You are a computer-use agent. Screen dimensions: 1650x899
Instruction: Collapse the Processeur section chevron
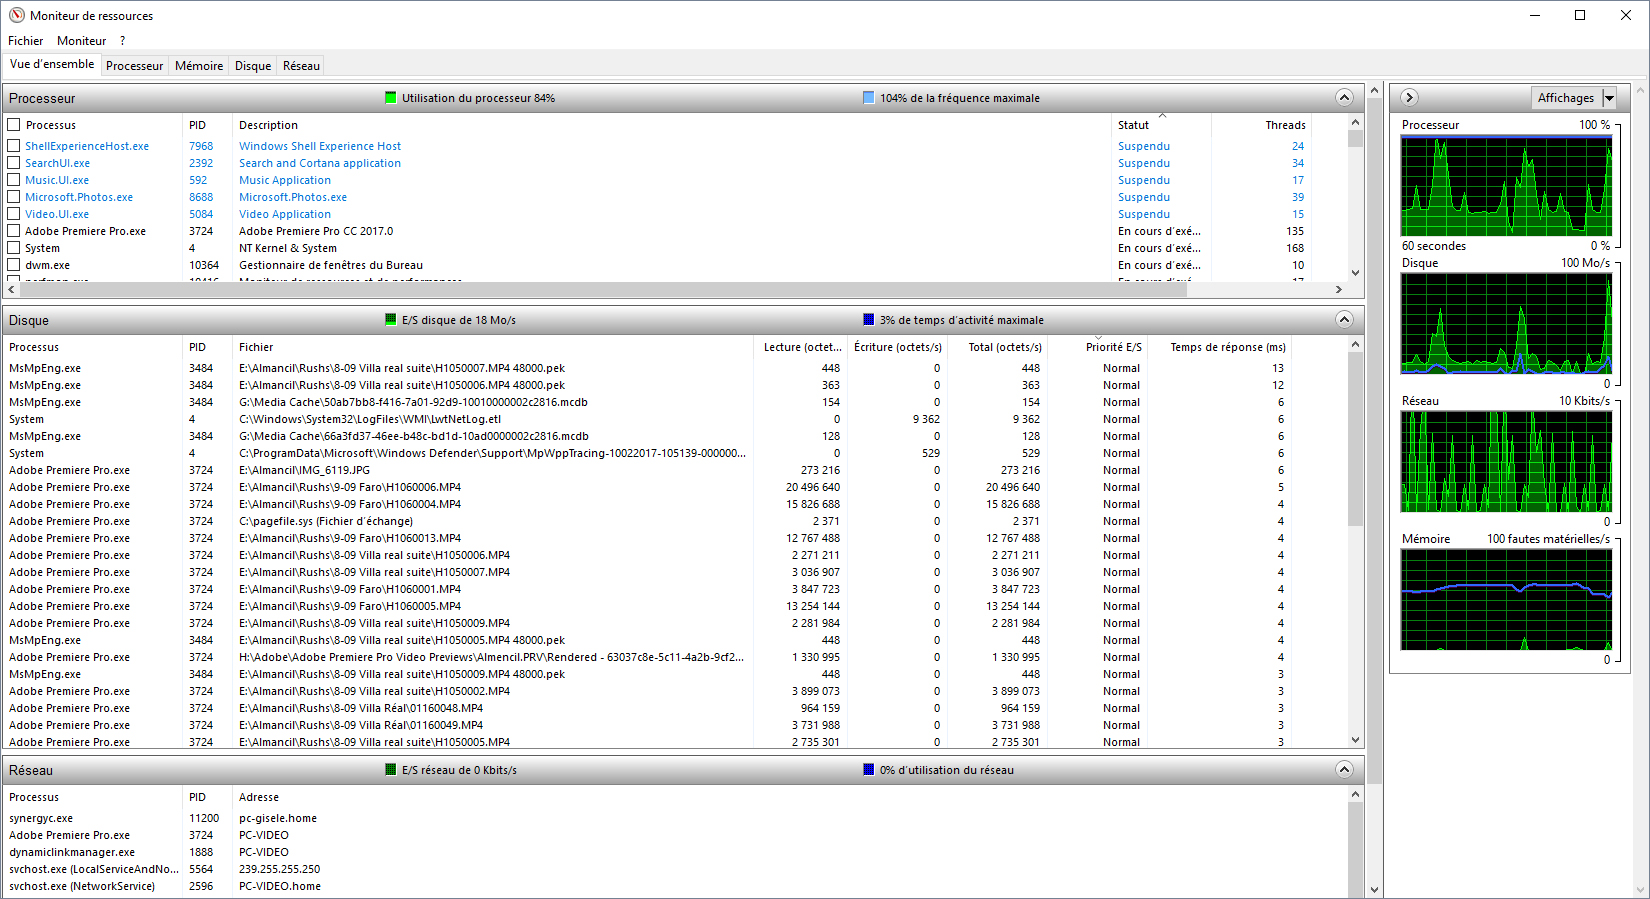(1344, 98)
